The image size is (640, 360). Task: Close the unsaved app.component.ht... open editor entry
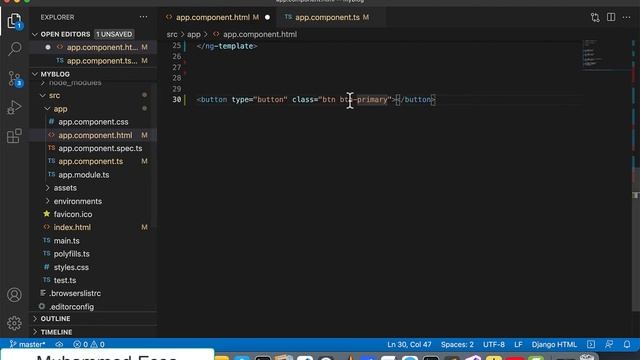pyautogui.click(x=48, y=47)
